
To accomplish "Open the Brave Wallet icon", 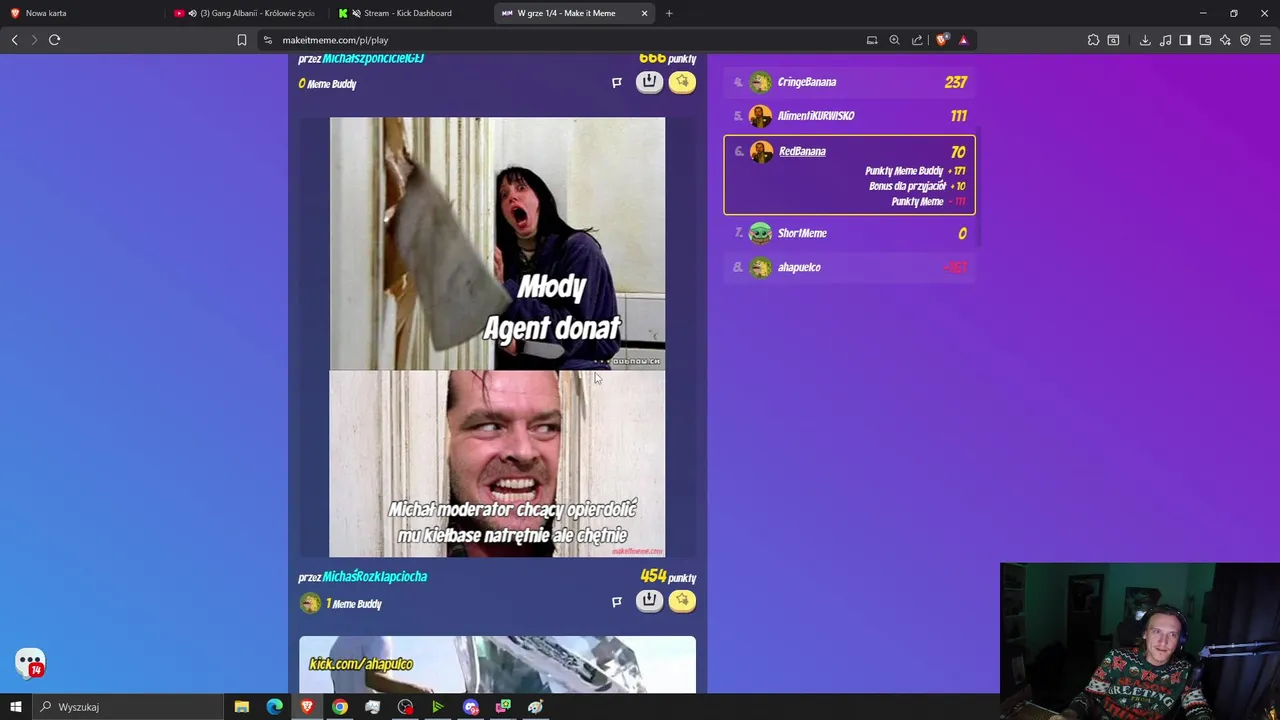I will (1205, 40).
